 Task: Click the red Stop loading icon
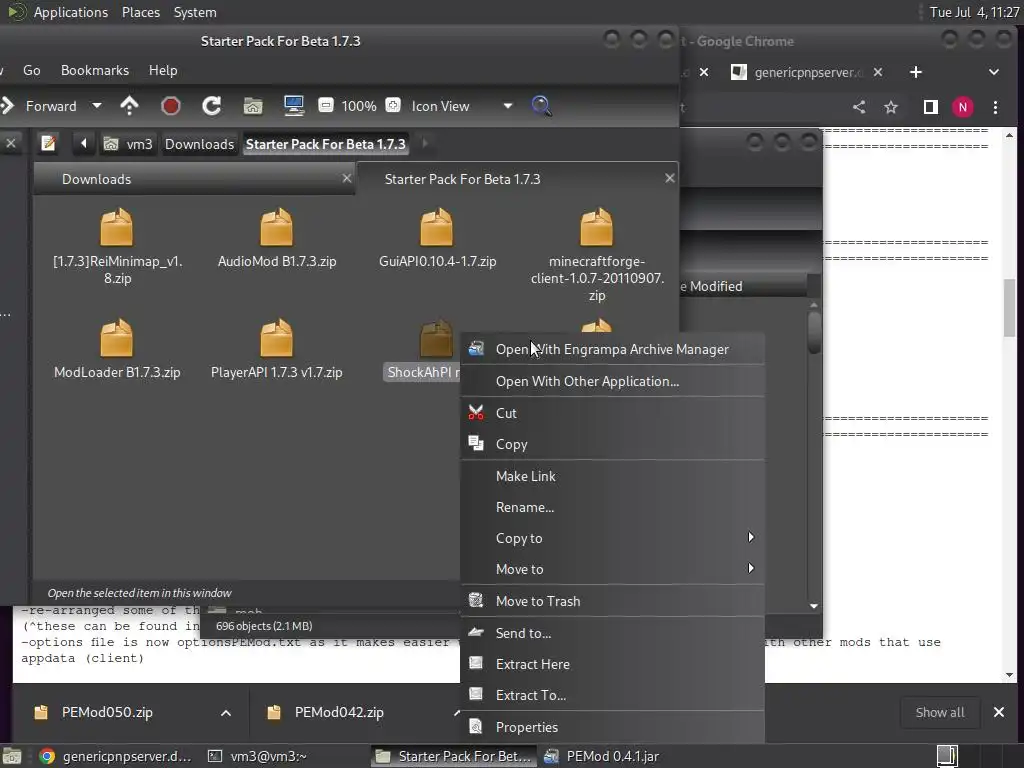[x=170, y=106]
